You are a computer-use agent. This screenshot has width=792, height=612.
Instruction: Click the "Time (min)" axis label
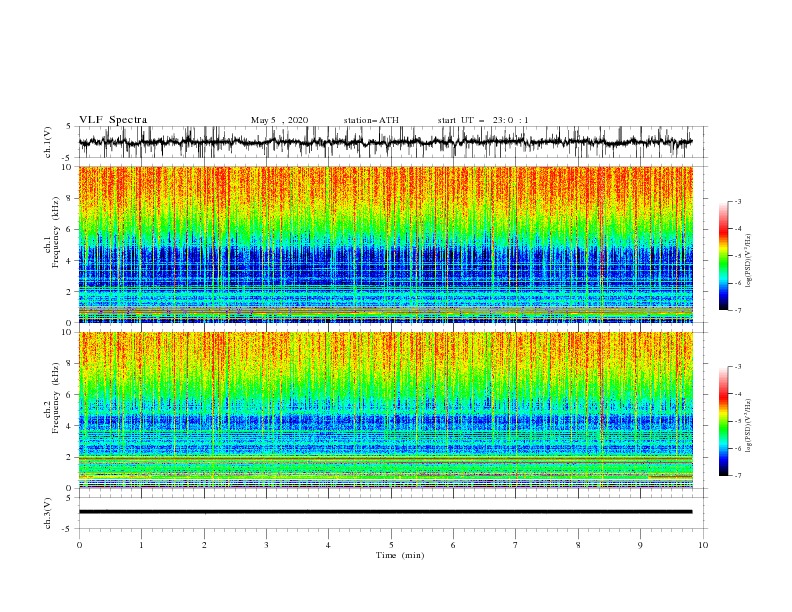pyautogui.click(x=400, y=555)
